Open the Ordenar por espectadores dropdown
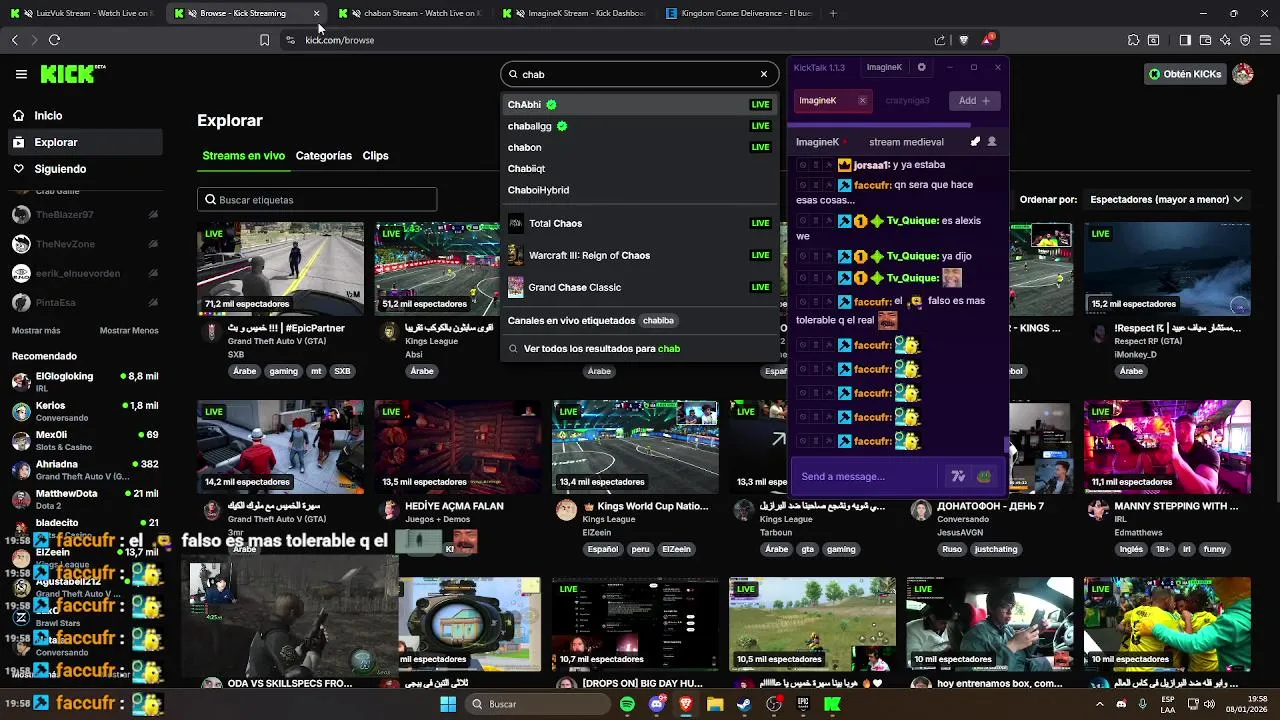The image size is (1280, 720). pos(1167,200)
